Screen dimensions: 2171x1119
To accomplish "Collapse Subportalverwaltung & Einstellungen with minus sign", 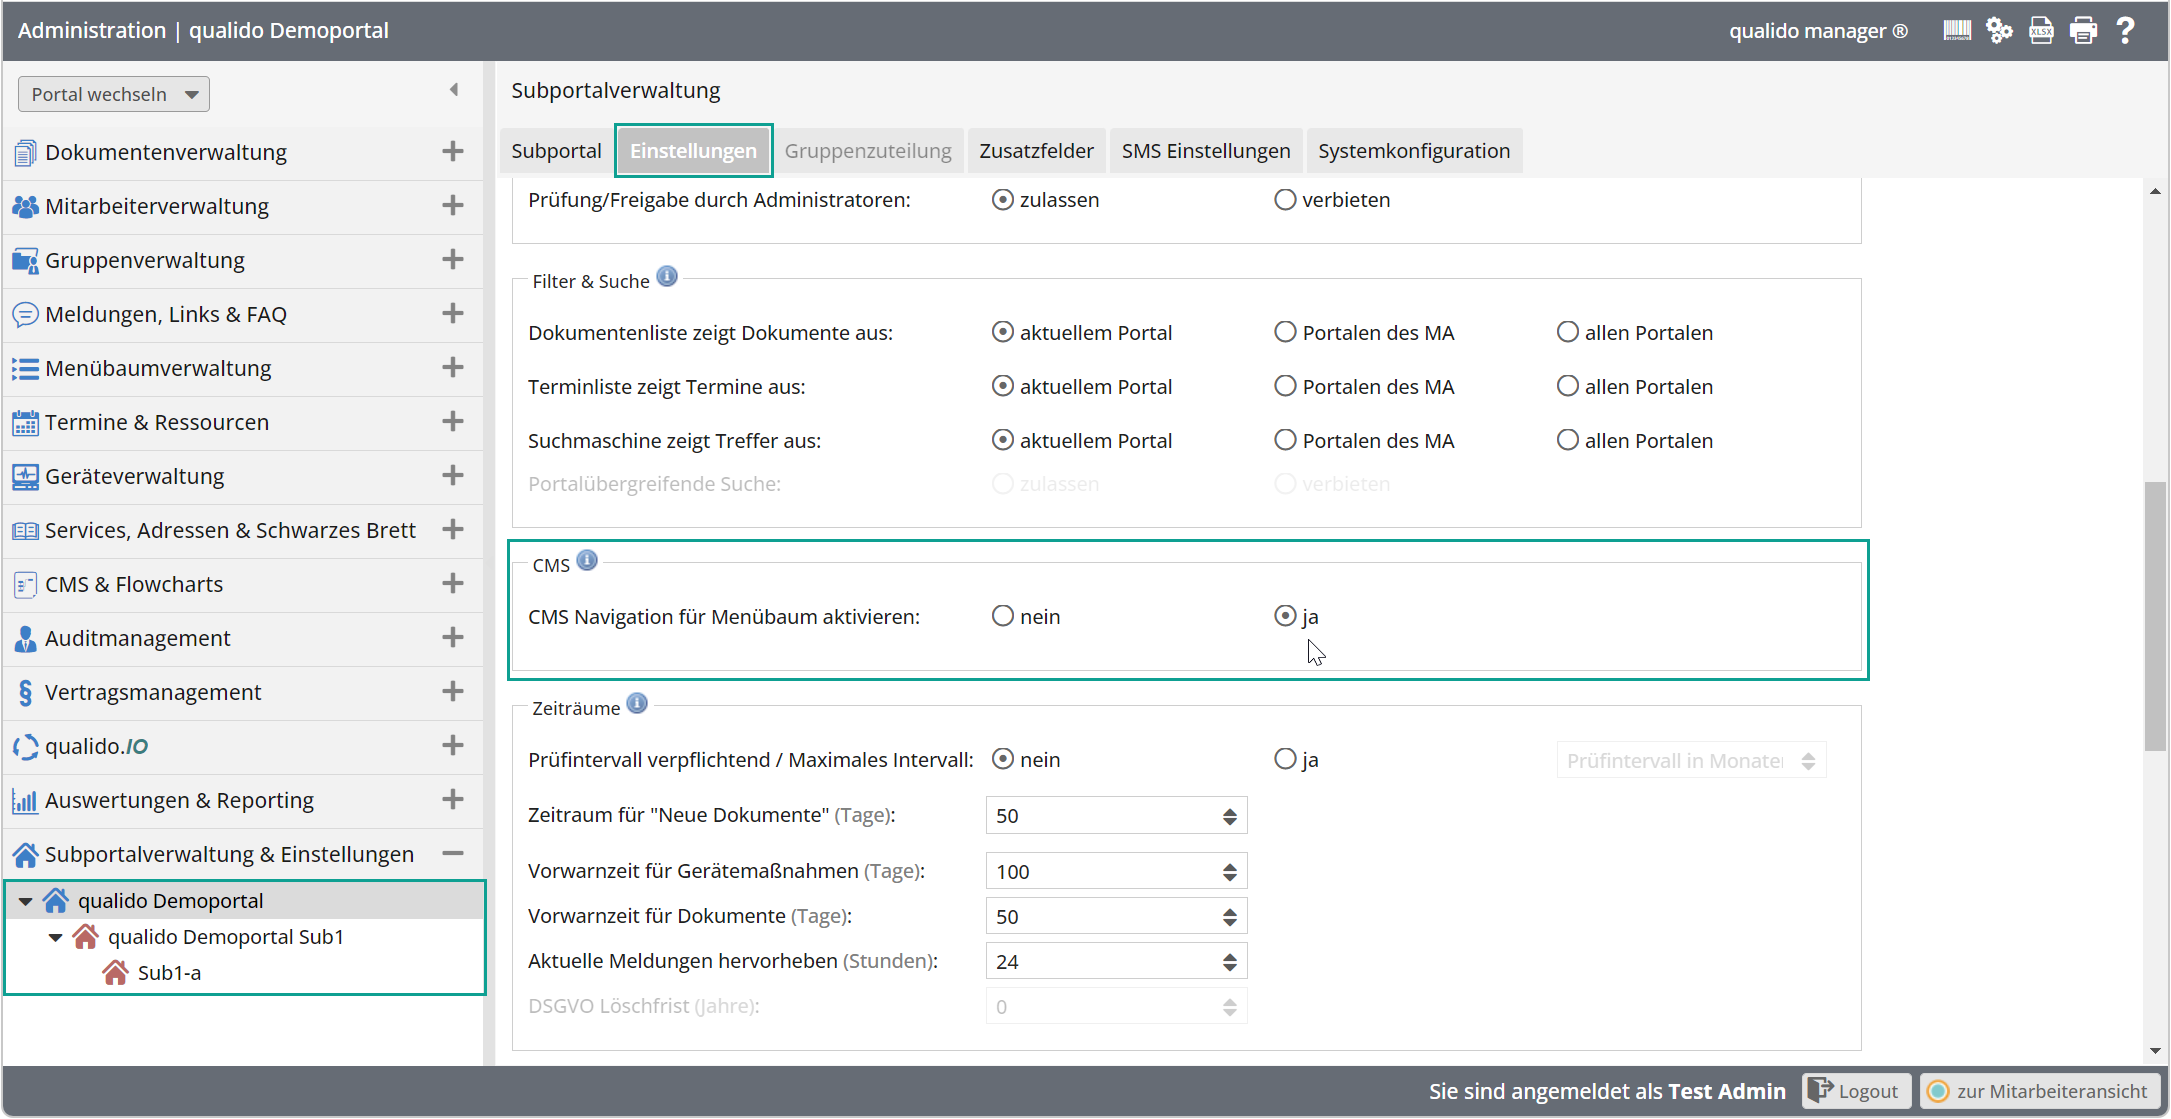I will click(453, 853).
